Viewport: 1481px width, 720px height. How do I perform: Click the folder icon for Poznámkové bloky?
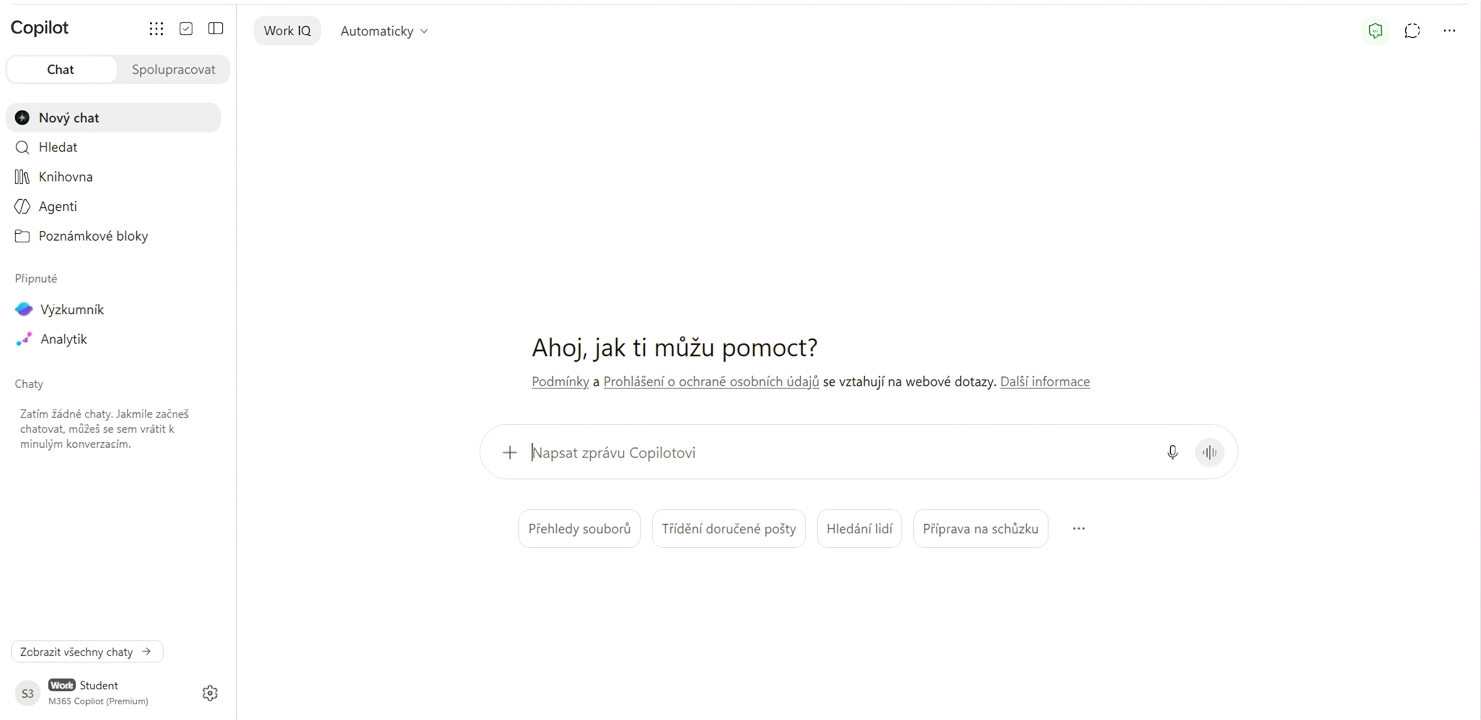click(x=22, y=236)
